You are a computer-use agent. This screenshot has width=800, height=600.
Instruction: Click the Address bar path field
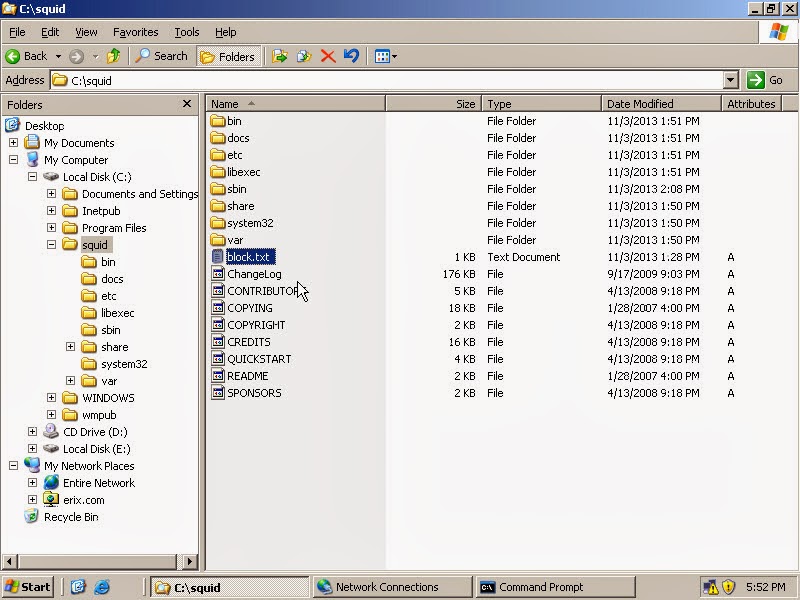(388, 80)
